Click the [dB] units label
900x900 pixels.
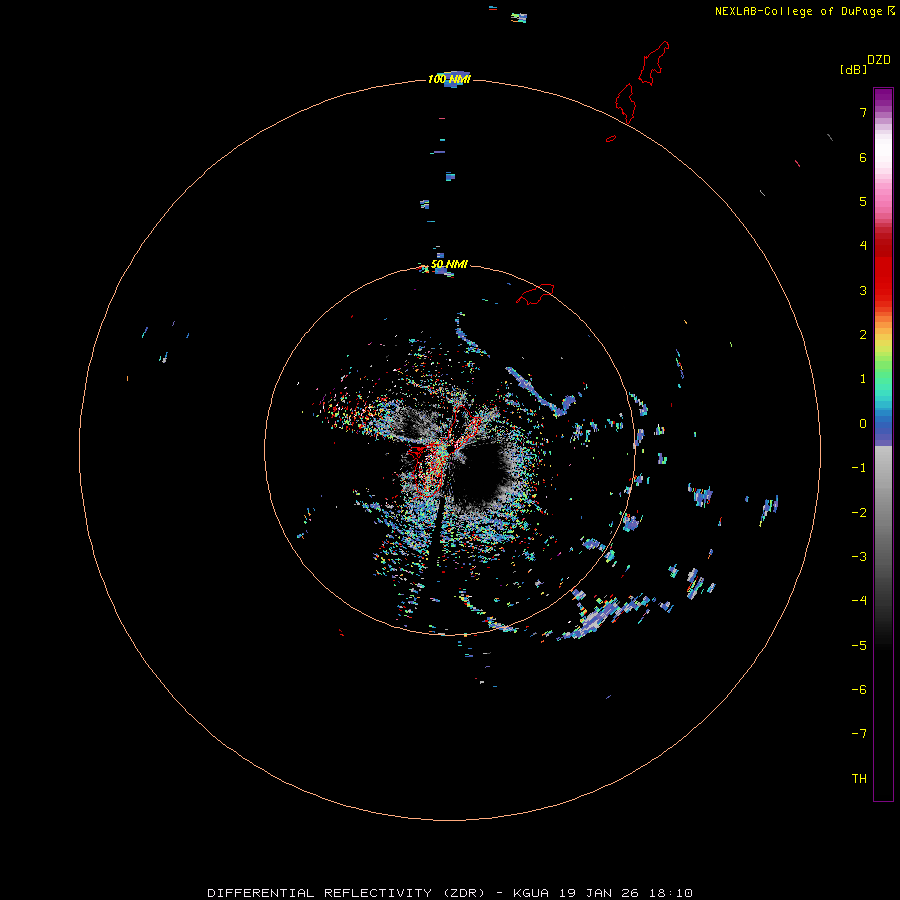point(853,69)
